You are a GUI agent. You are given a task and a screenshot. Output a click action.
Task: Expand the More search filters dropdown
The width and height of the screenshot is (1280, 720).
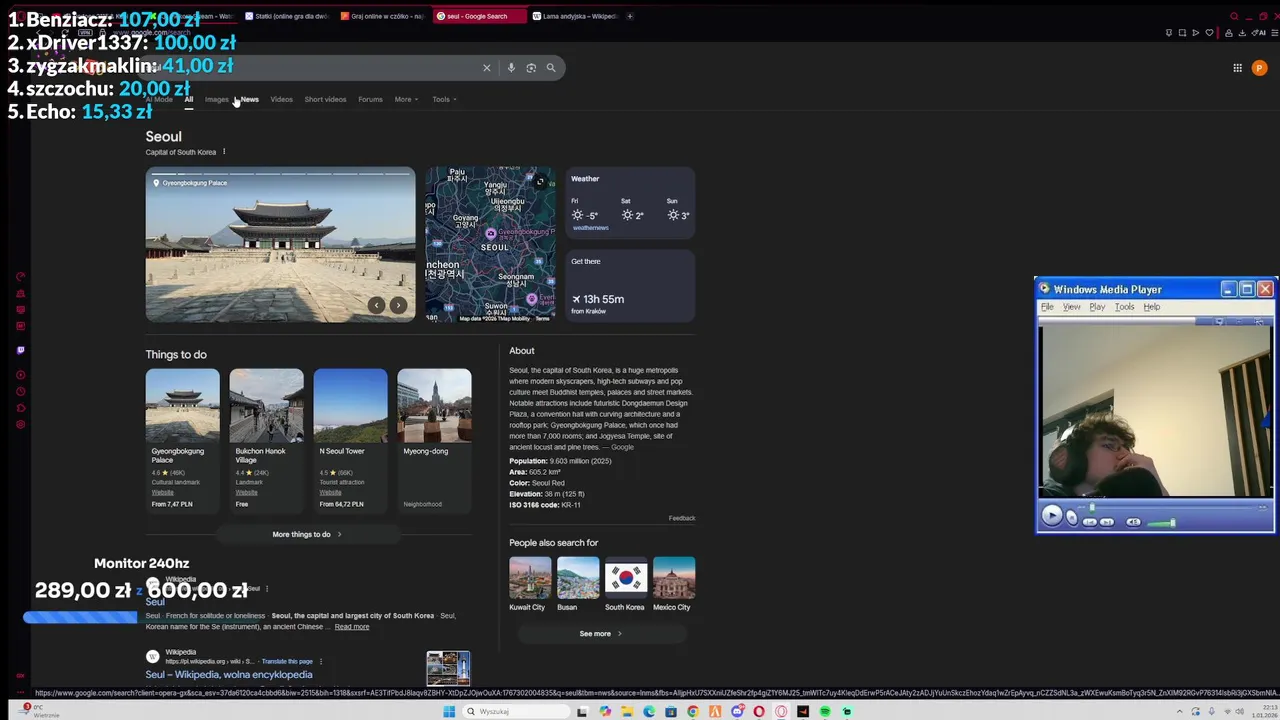406,99
